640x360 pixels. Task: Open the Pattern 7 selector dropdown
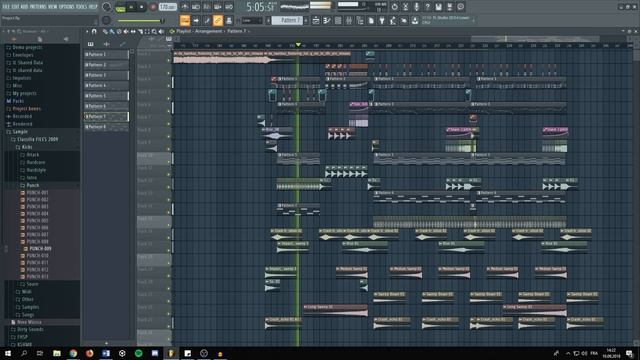pos(288,20)
